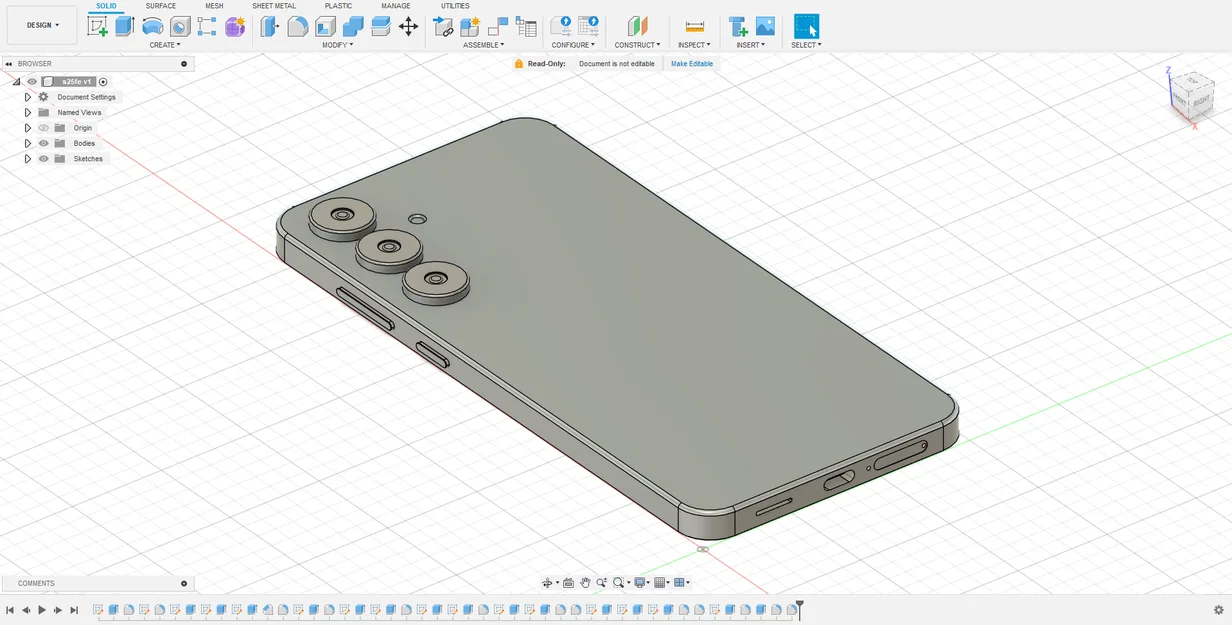Select the Construct plane tool

click(637, 27)
